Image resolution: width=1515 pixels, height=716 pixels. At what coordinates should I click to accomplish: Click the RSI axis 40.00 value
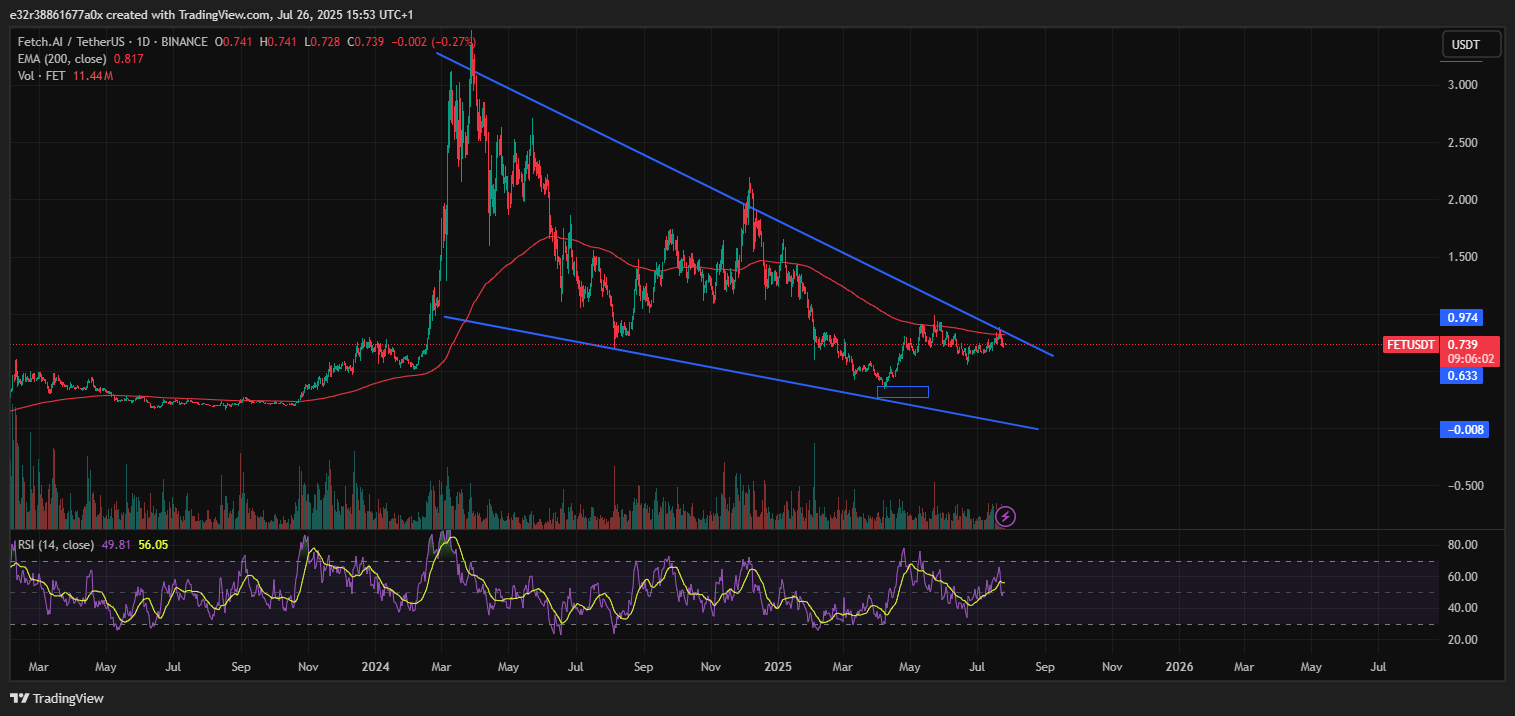[1463, 608]
